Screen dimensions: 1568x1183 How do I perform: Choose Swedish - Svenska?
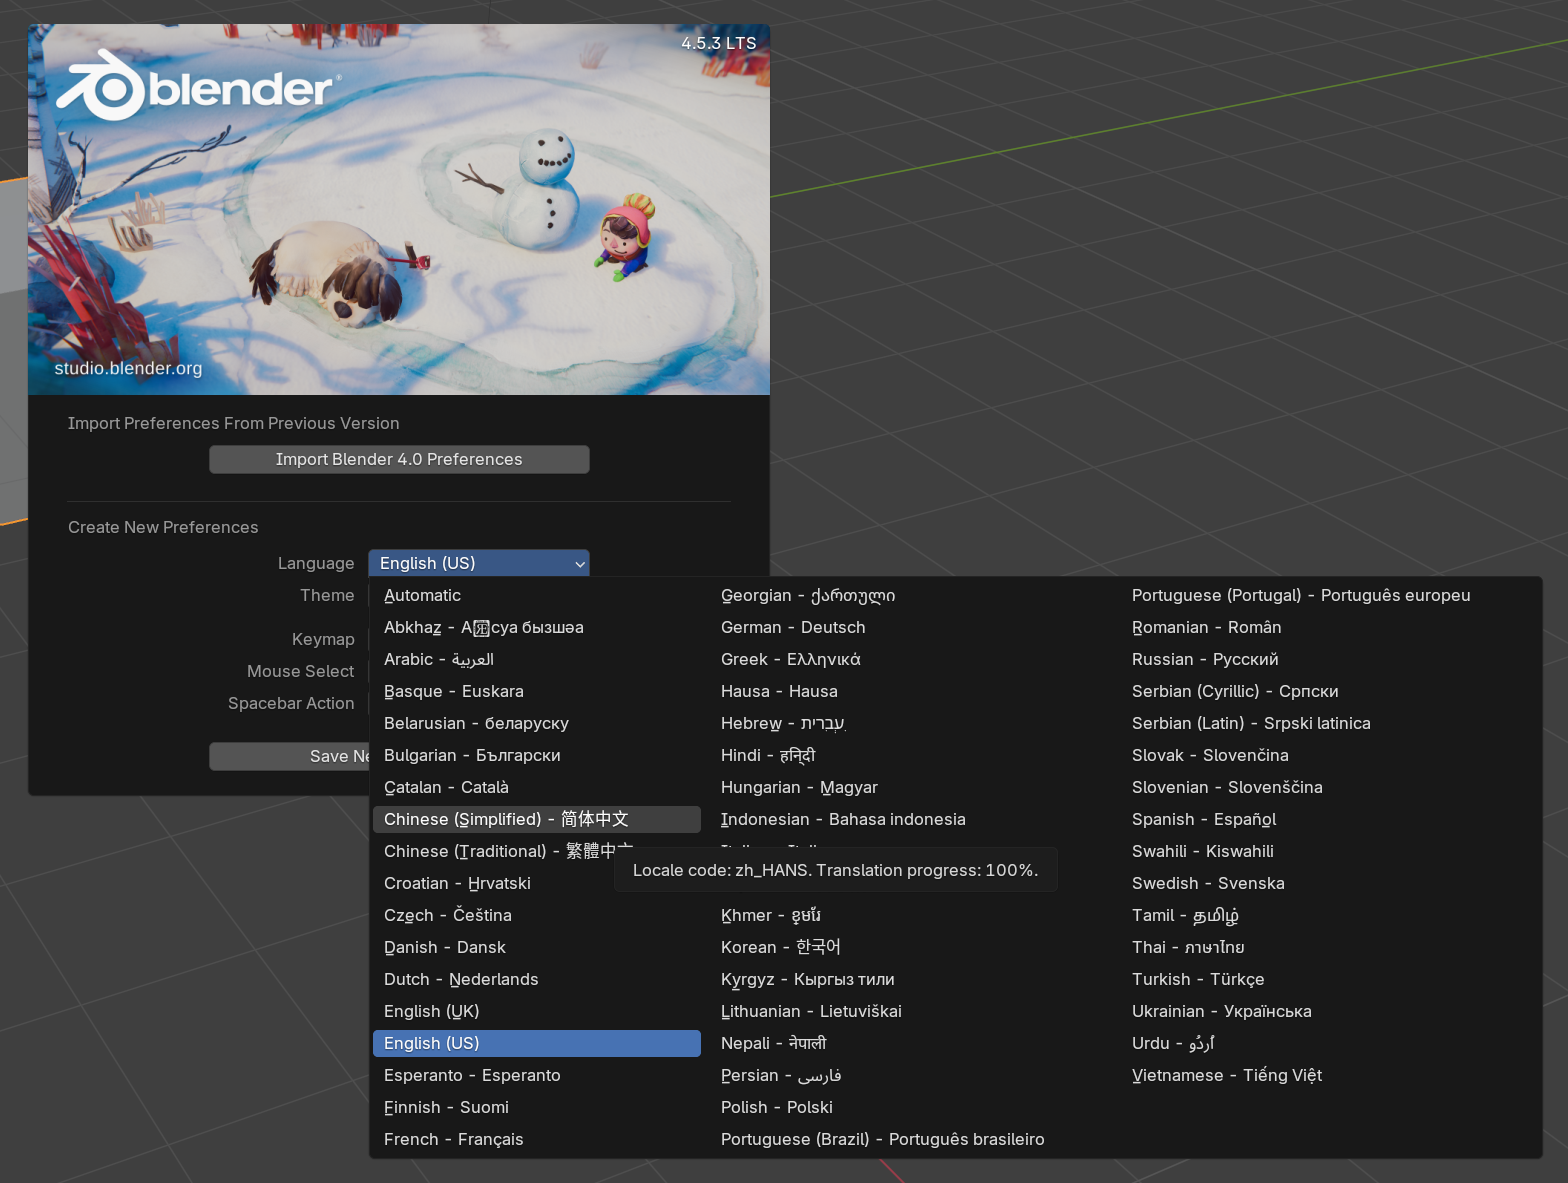point(1330,883)
